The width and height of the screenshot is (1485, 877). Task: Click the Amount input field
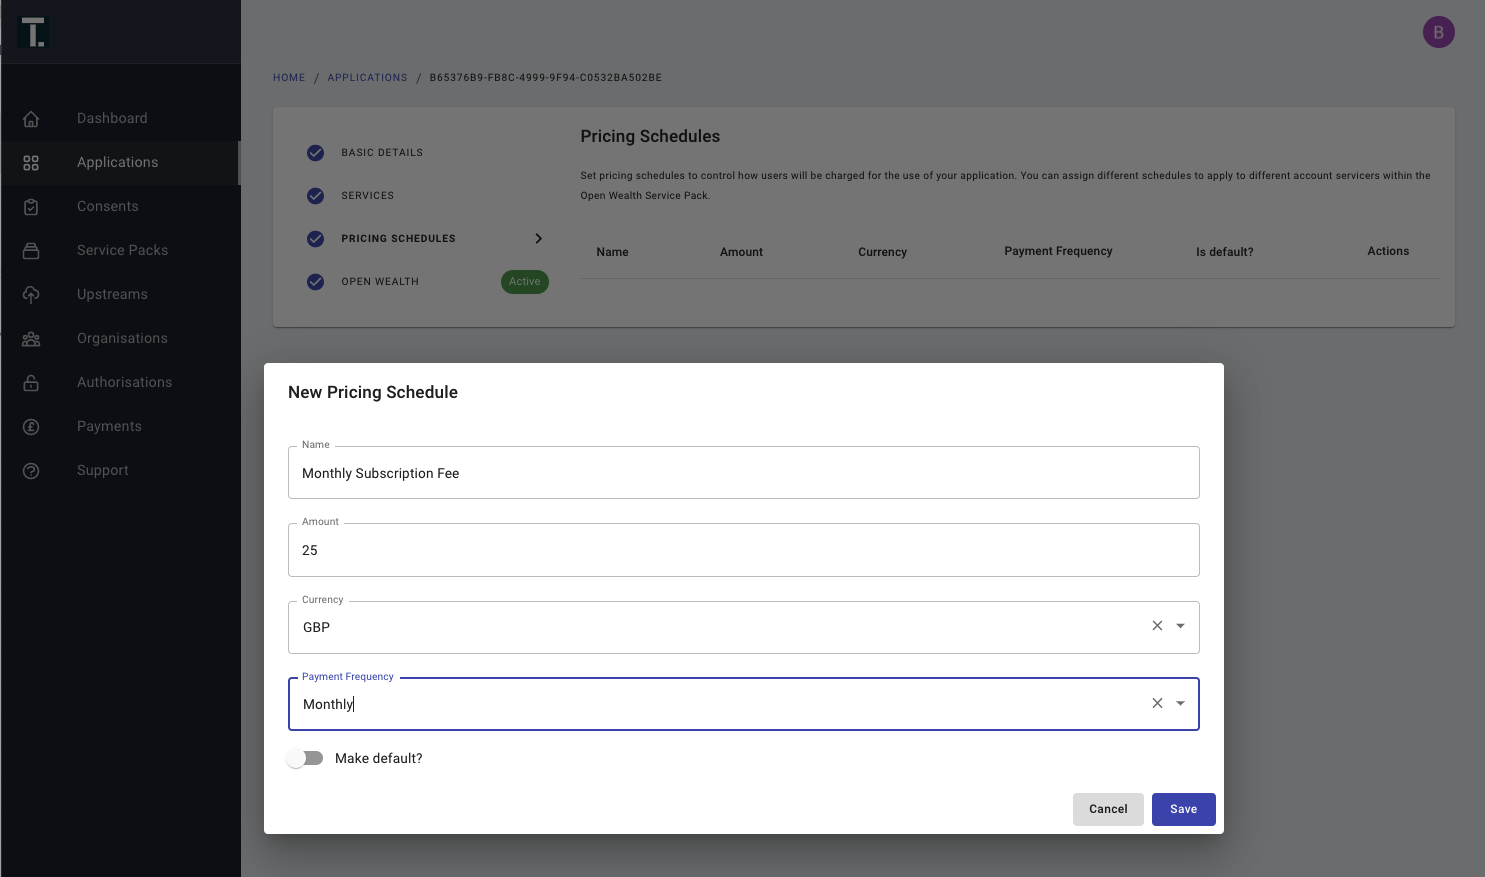pyautogui.click(x=743, y=550)
